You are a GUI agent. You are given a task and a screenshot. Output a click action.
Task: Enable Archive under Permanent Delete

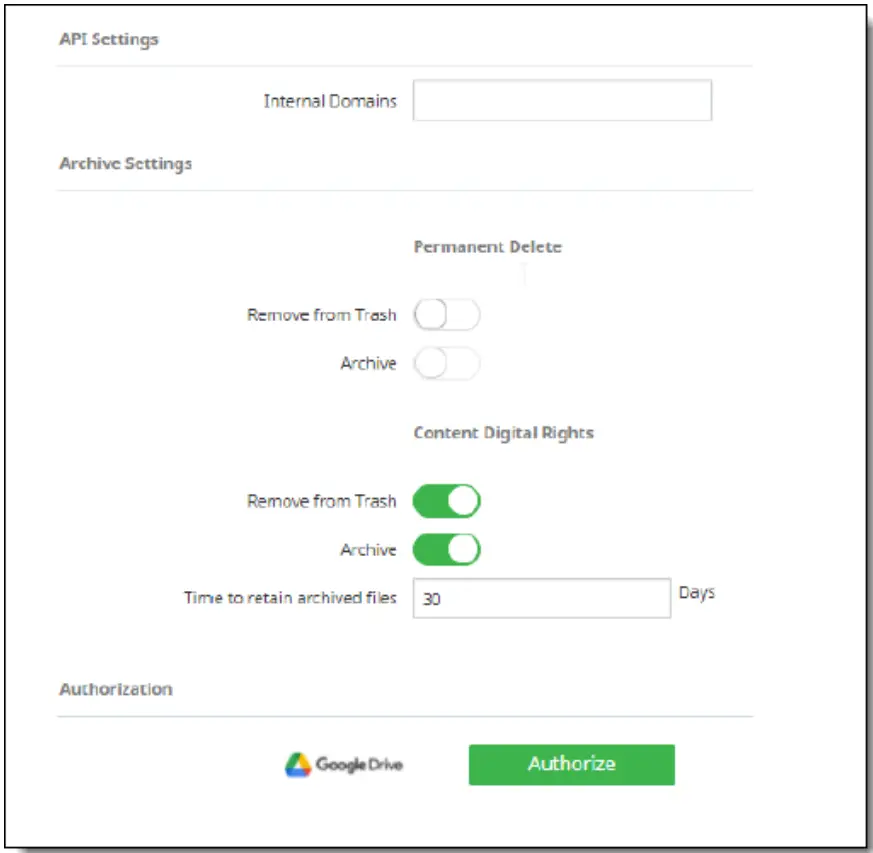(447, 363)
